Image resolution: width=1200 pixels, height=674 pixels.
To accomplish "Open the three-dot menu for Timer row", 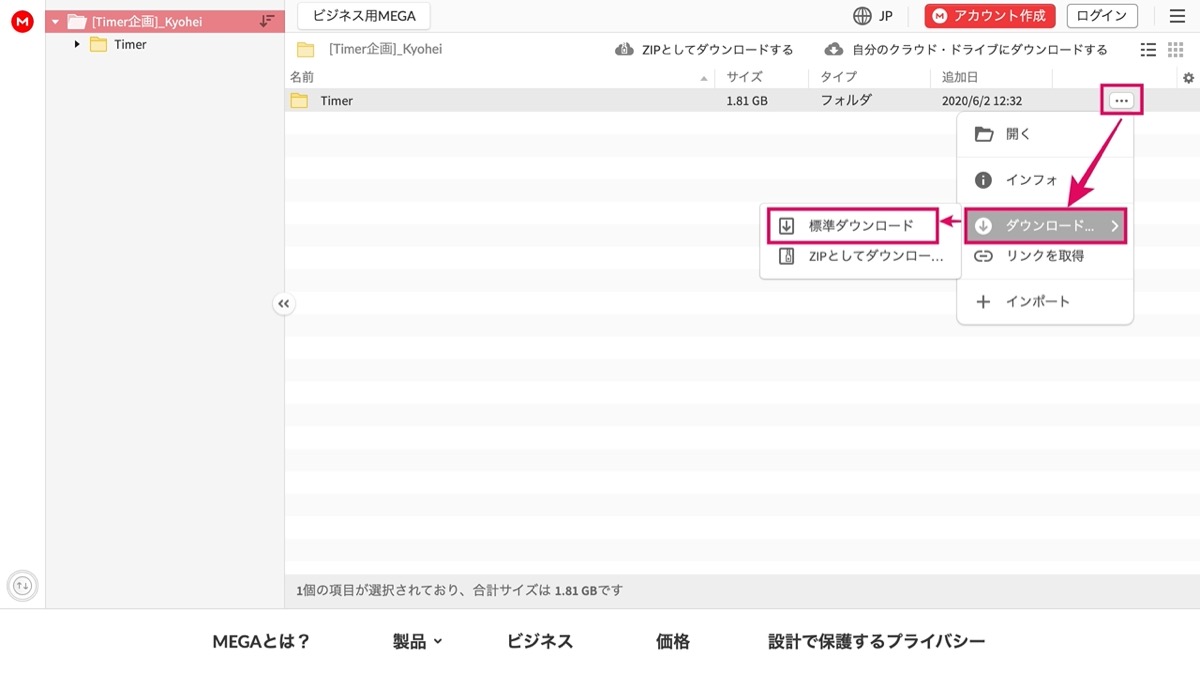I will click(1121, 100).
